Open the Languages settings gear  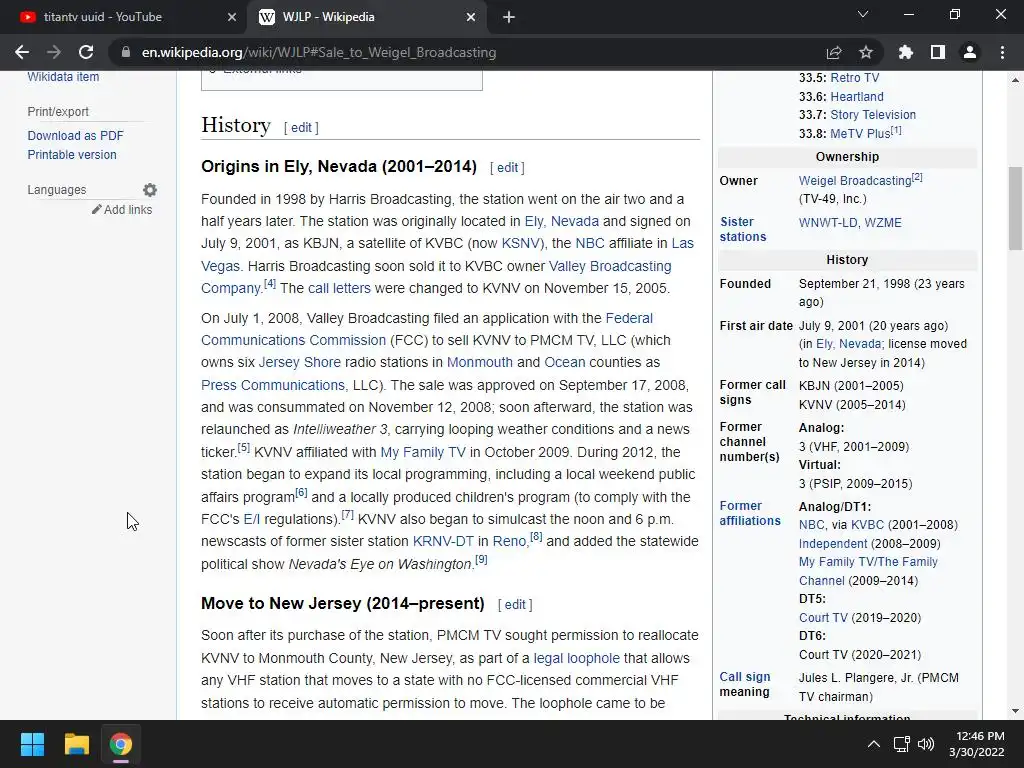[x=150, y=190]
